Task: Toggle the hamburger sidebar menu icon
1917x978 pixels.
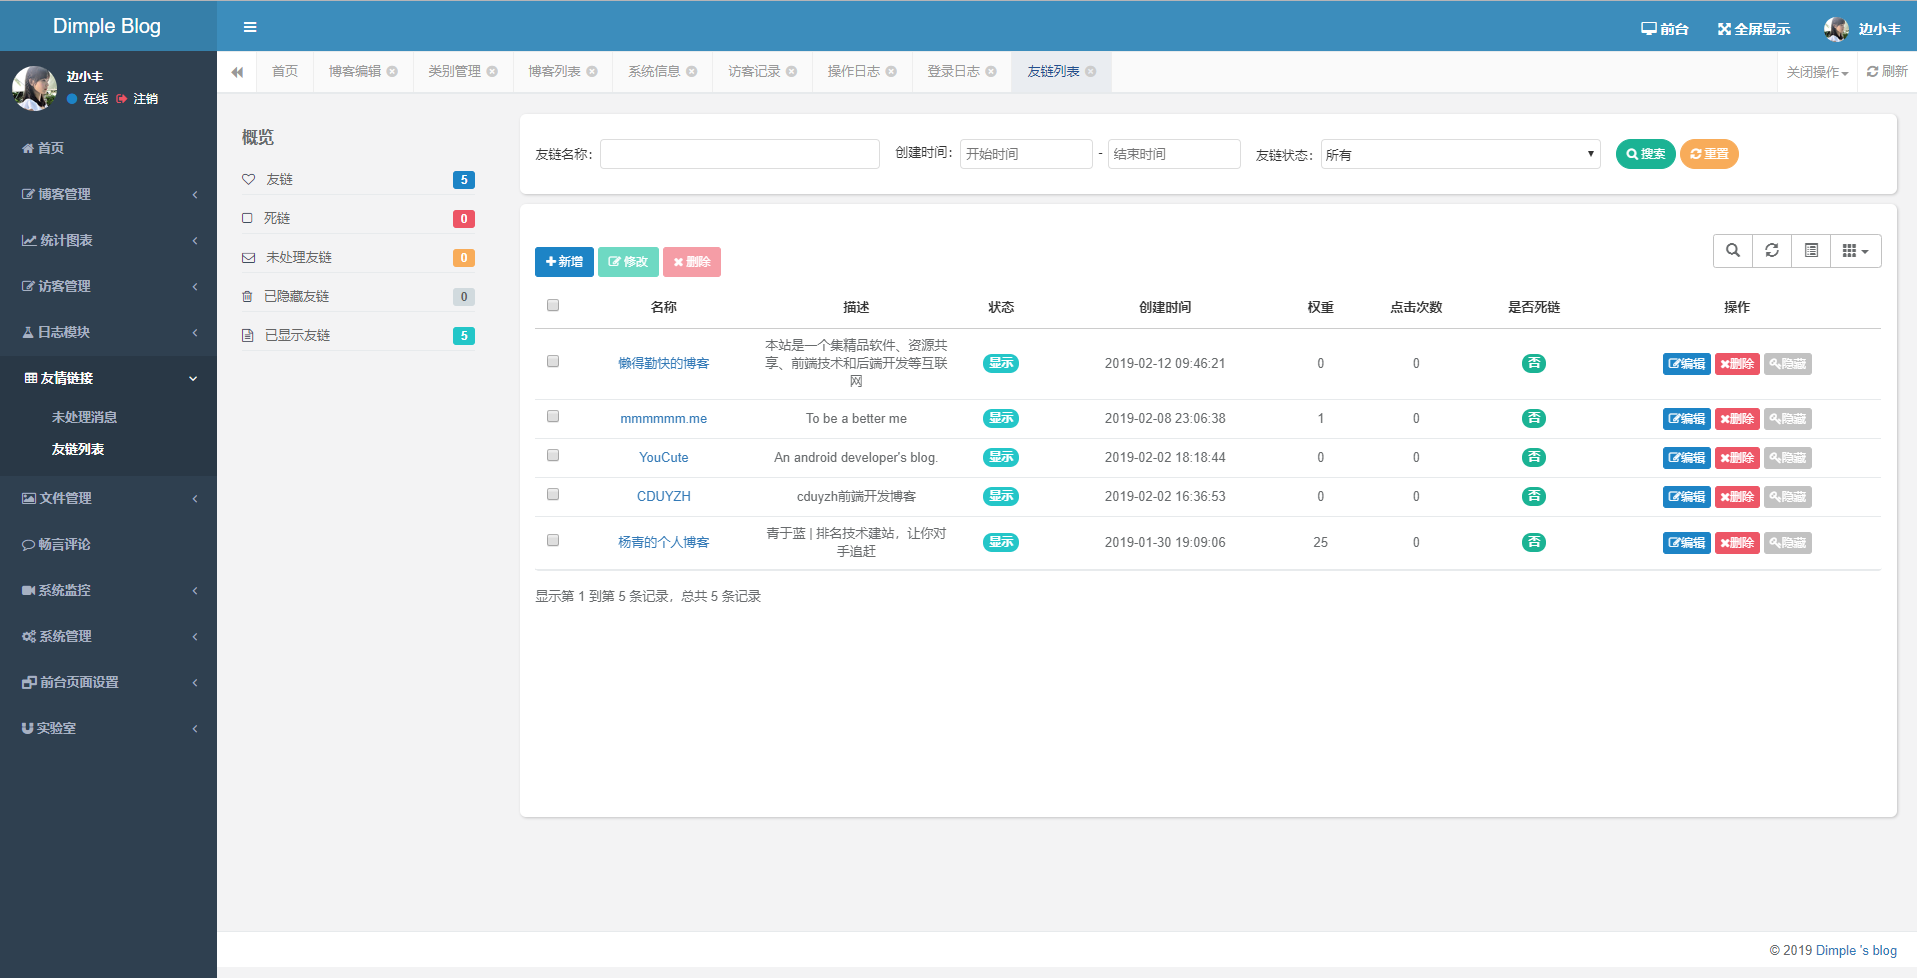Action: [250, 27]
